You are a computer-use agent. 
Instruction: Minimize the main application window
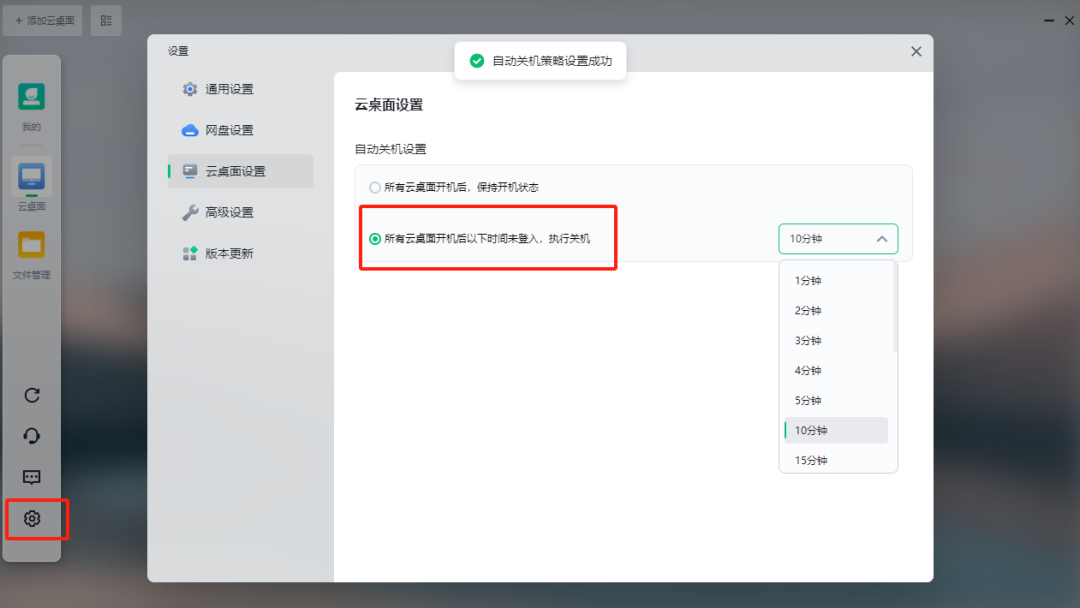(x=1048, y=21)
